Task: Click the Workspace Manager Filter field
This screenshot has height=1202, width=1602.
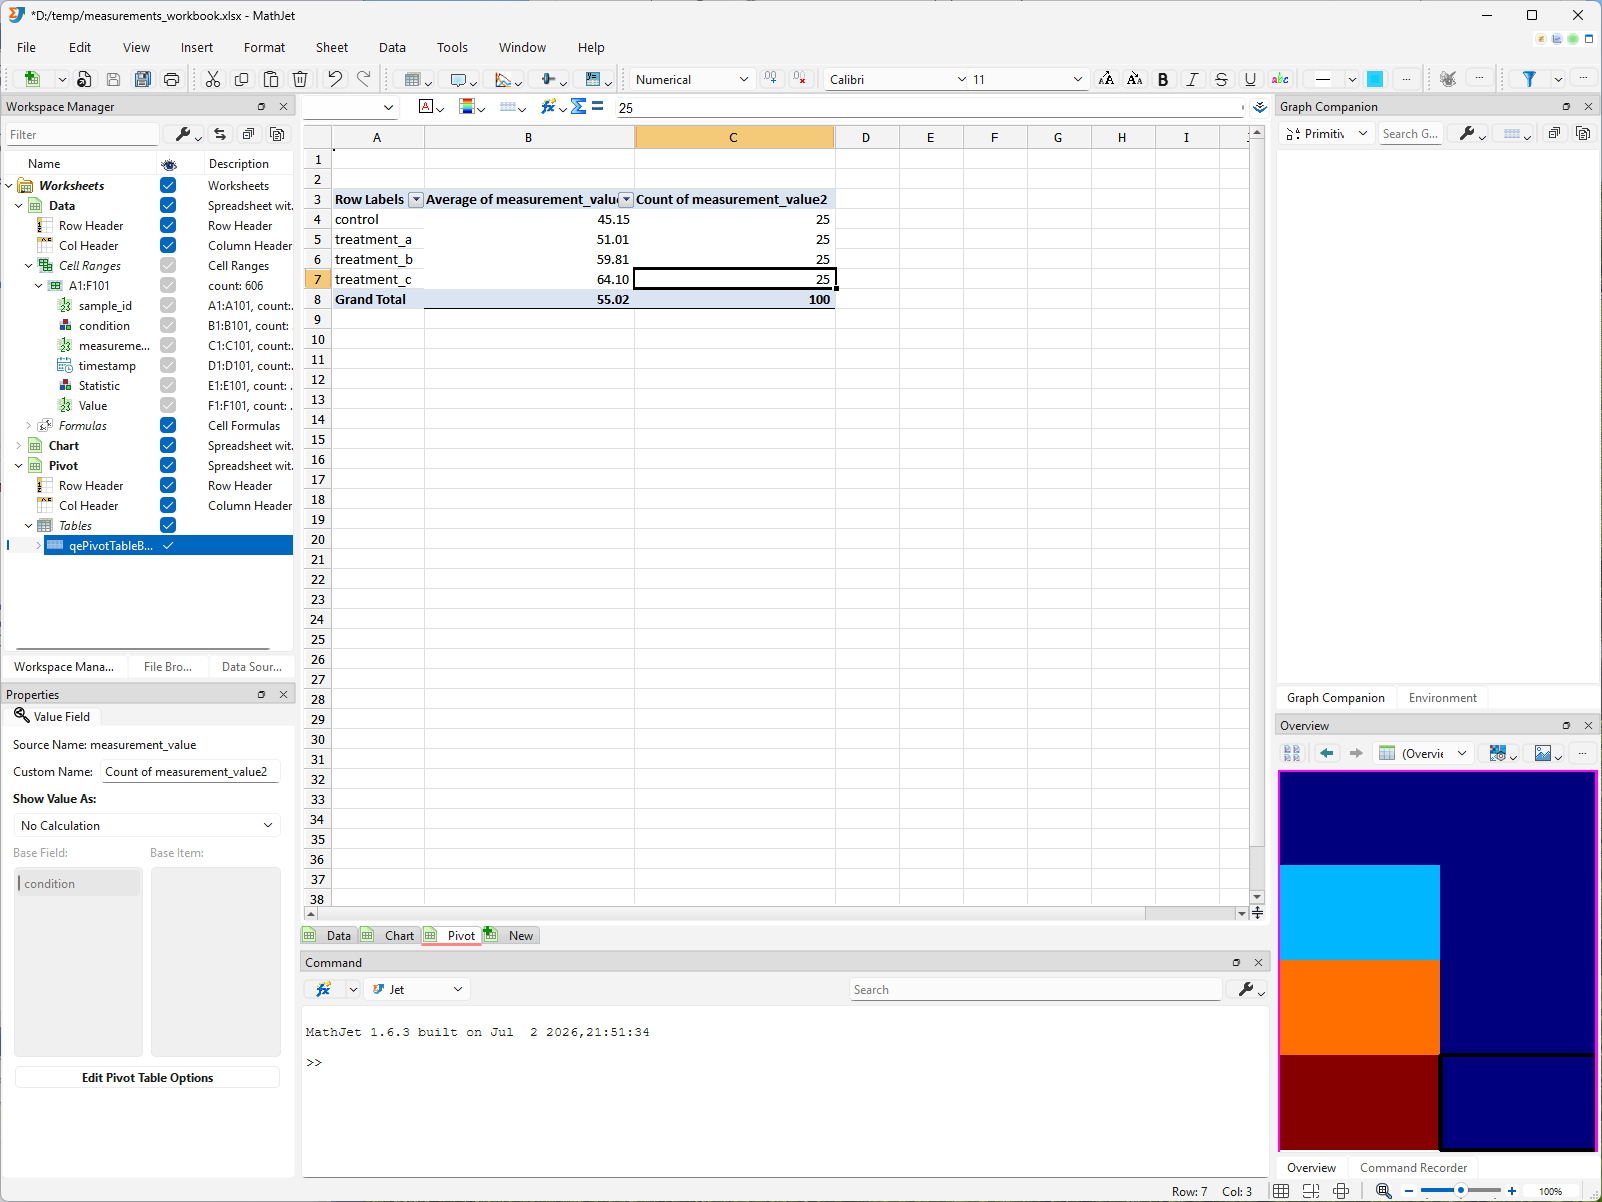Action: tap(82, 134)
